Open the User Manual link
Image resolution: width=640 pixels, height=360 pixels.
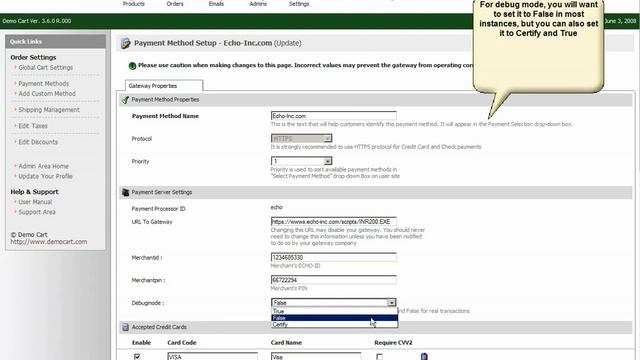(35, 202)
